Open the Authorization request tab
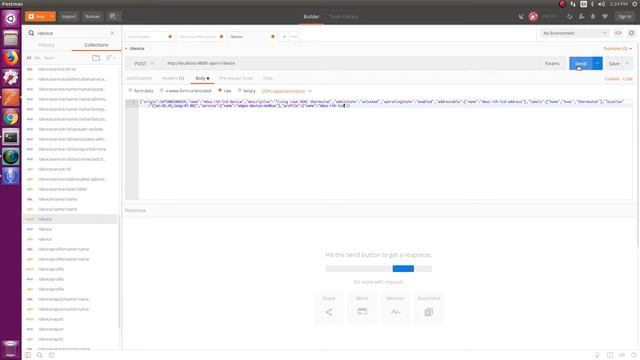 point(139,78)
